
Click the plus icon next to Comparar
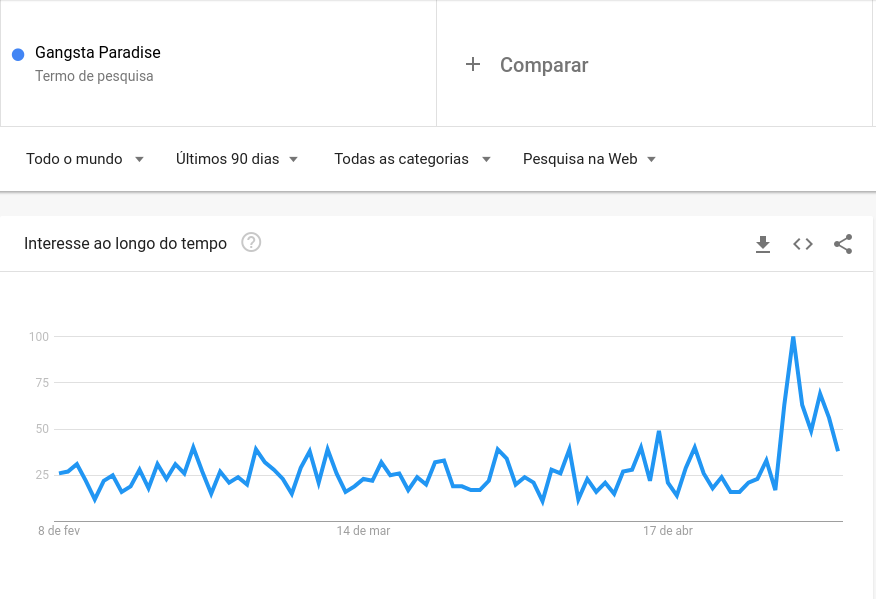(x=473, y=64)
